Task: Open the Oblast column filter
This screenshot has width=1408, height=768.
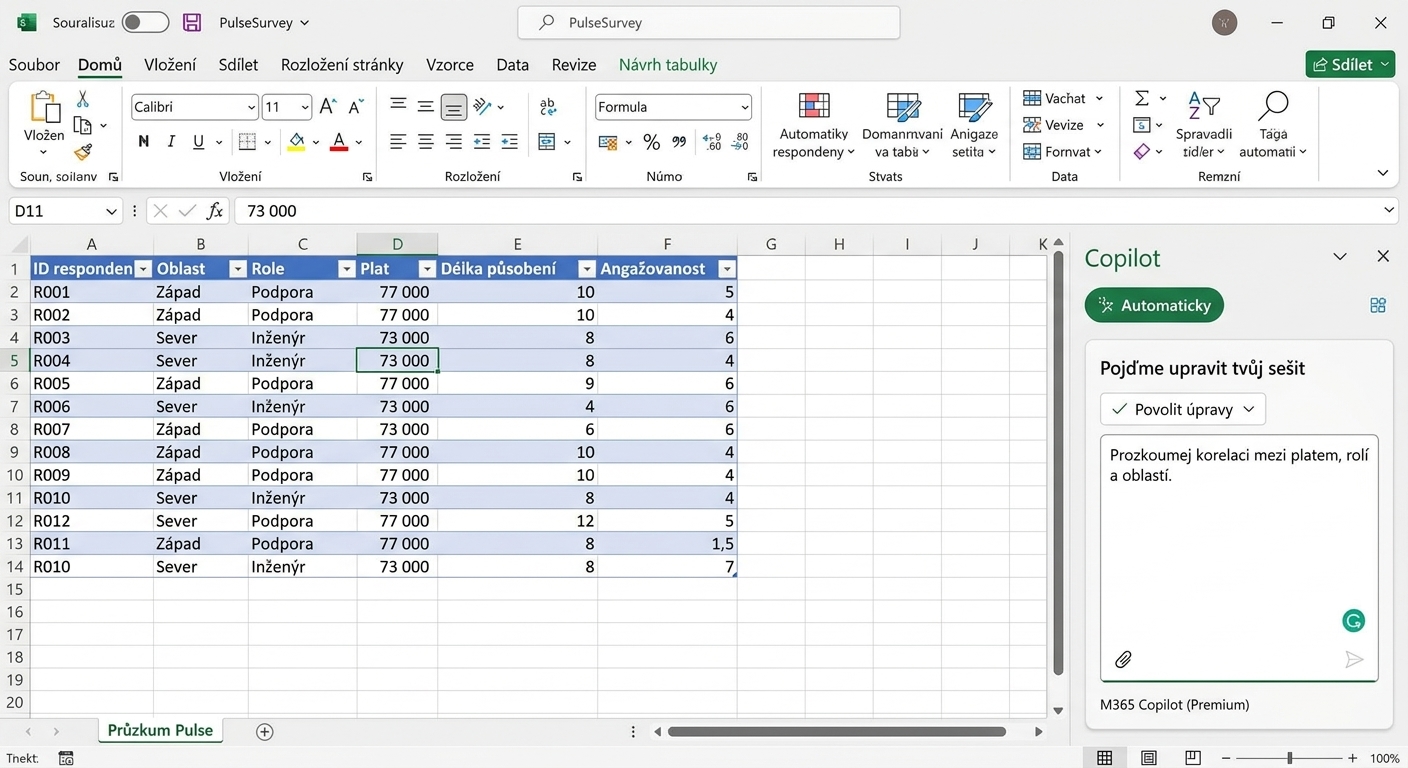Action: [x=238, y=269]
